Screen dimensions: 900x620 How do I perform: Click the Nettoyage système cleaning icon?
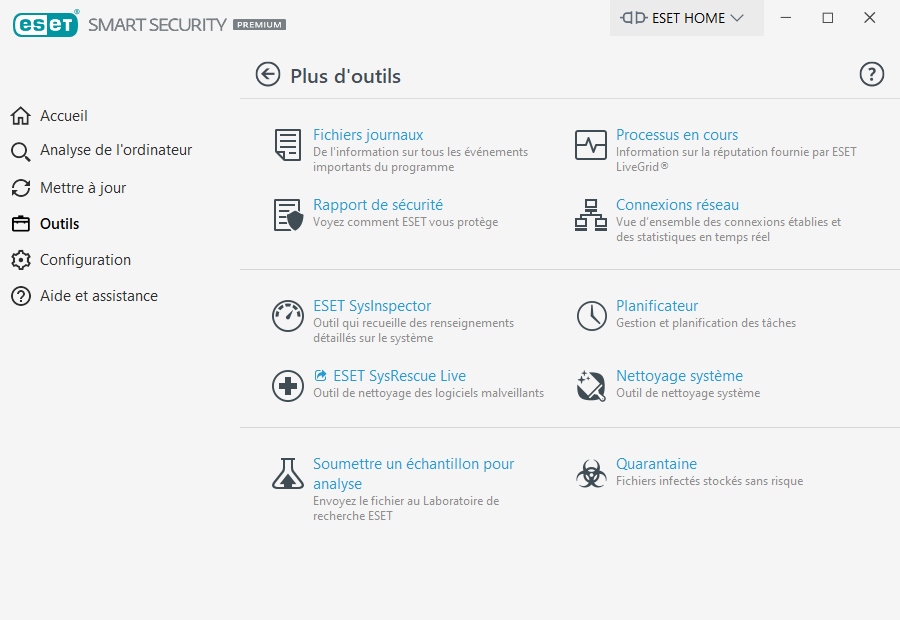(x=591, y=386)
